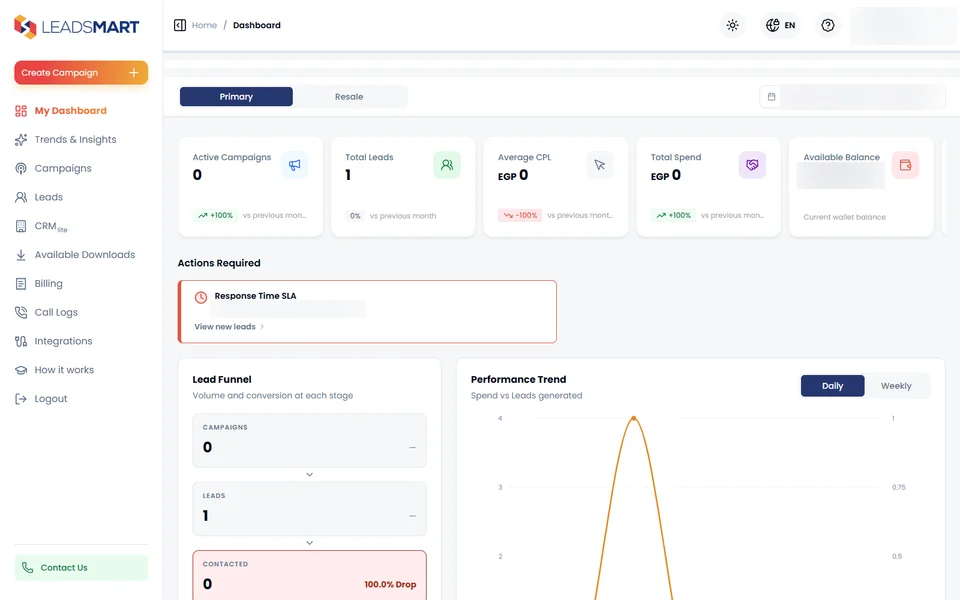This screenshot has height=600, width=960.
Task: Click the Contacted funnel stage card
Action: point(310,576)
